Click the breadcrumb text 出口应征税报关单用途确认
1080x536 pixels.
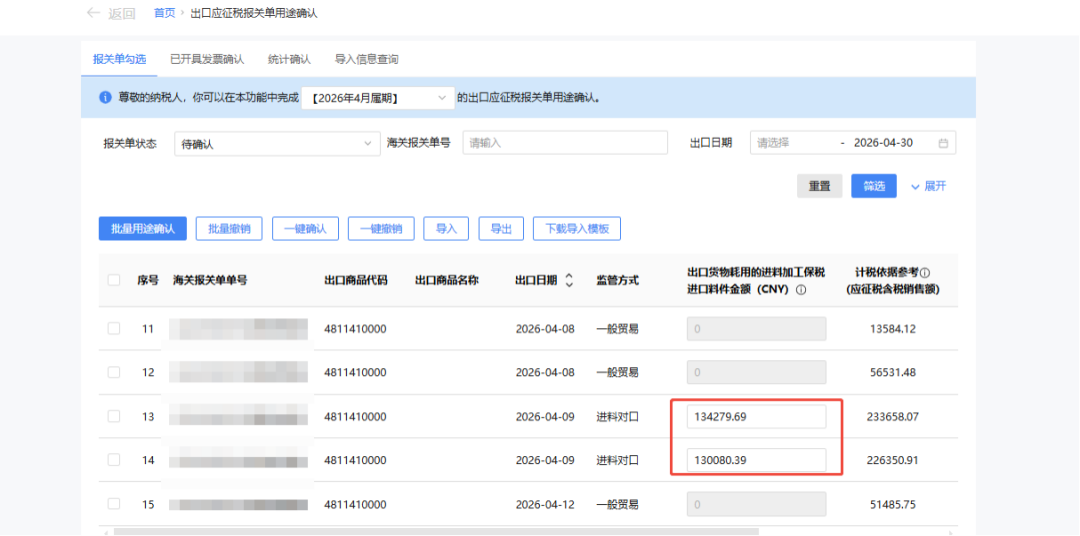point(254,13)
